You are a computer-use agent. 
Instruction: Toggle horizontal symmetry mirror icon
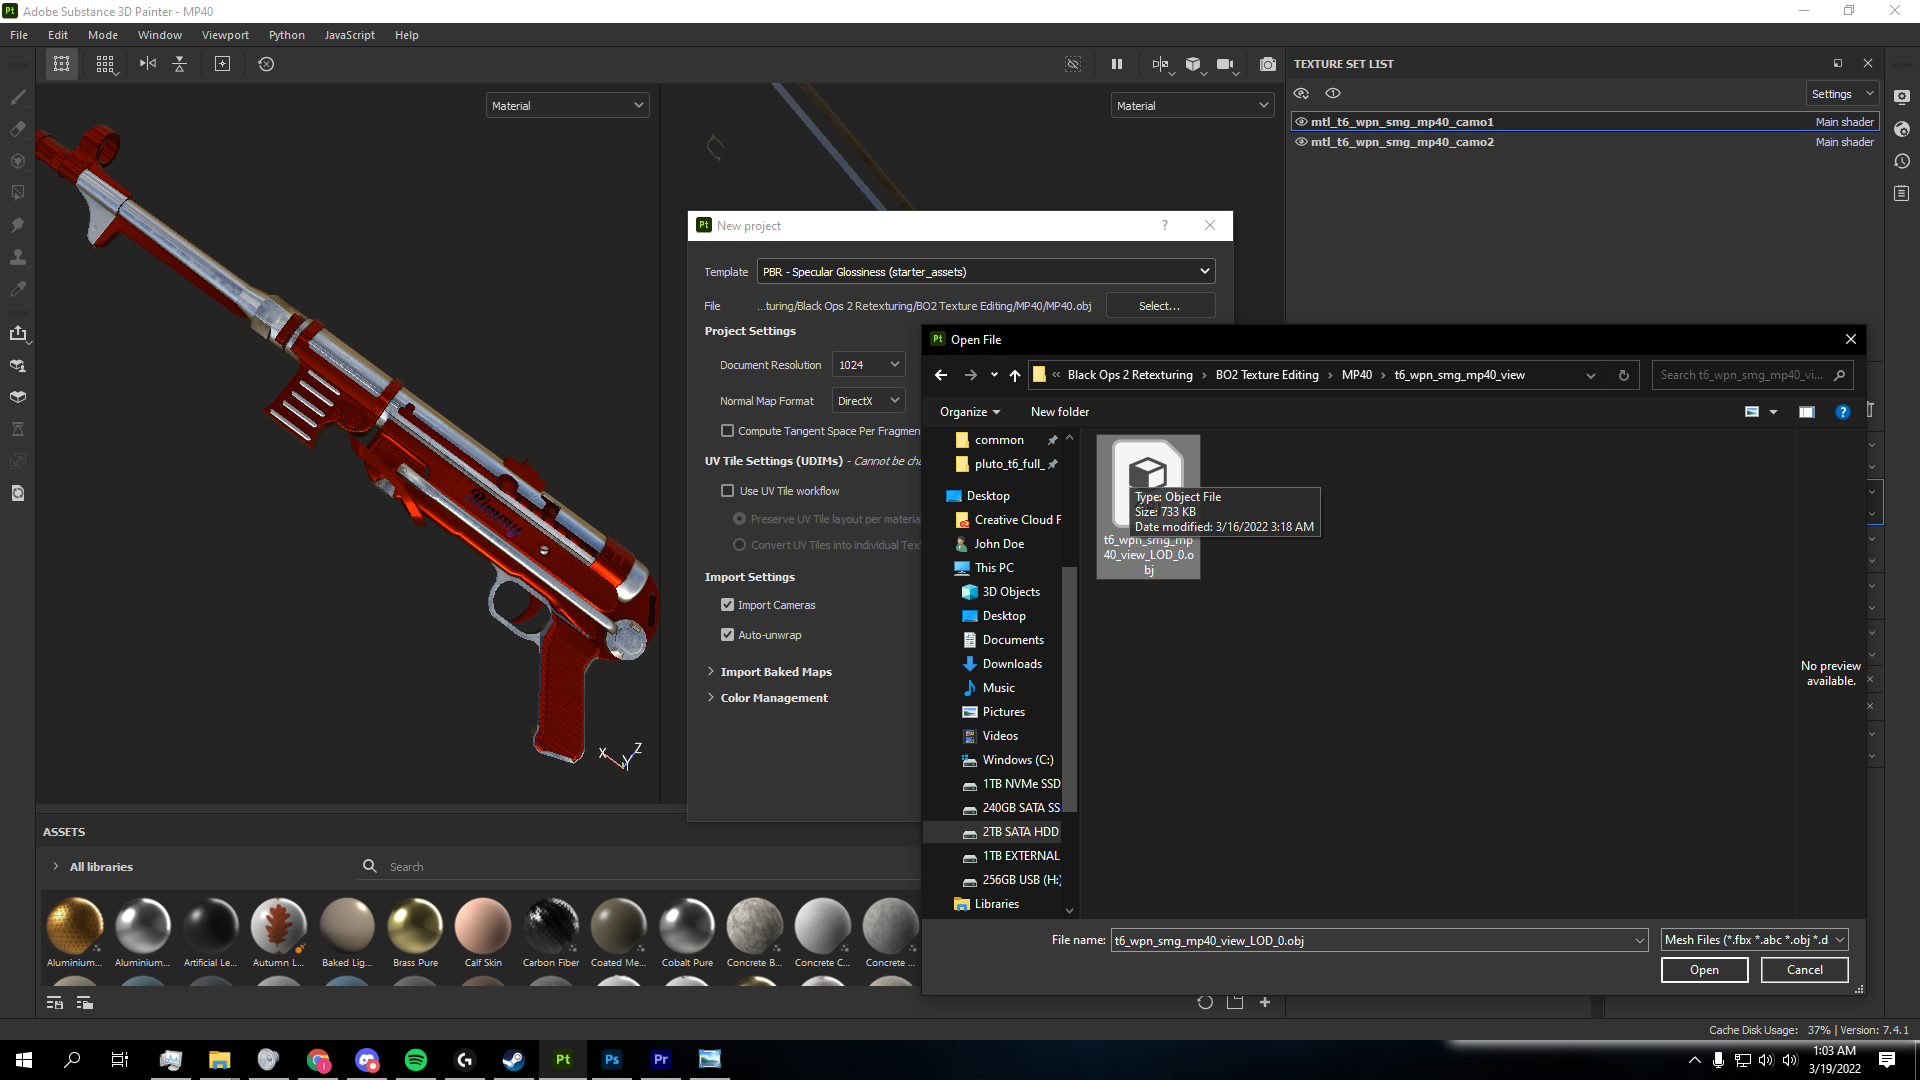tap(148, 64)
